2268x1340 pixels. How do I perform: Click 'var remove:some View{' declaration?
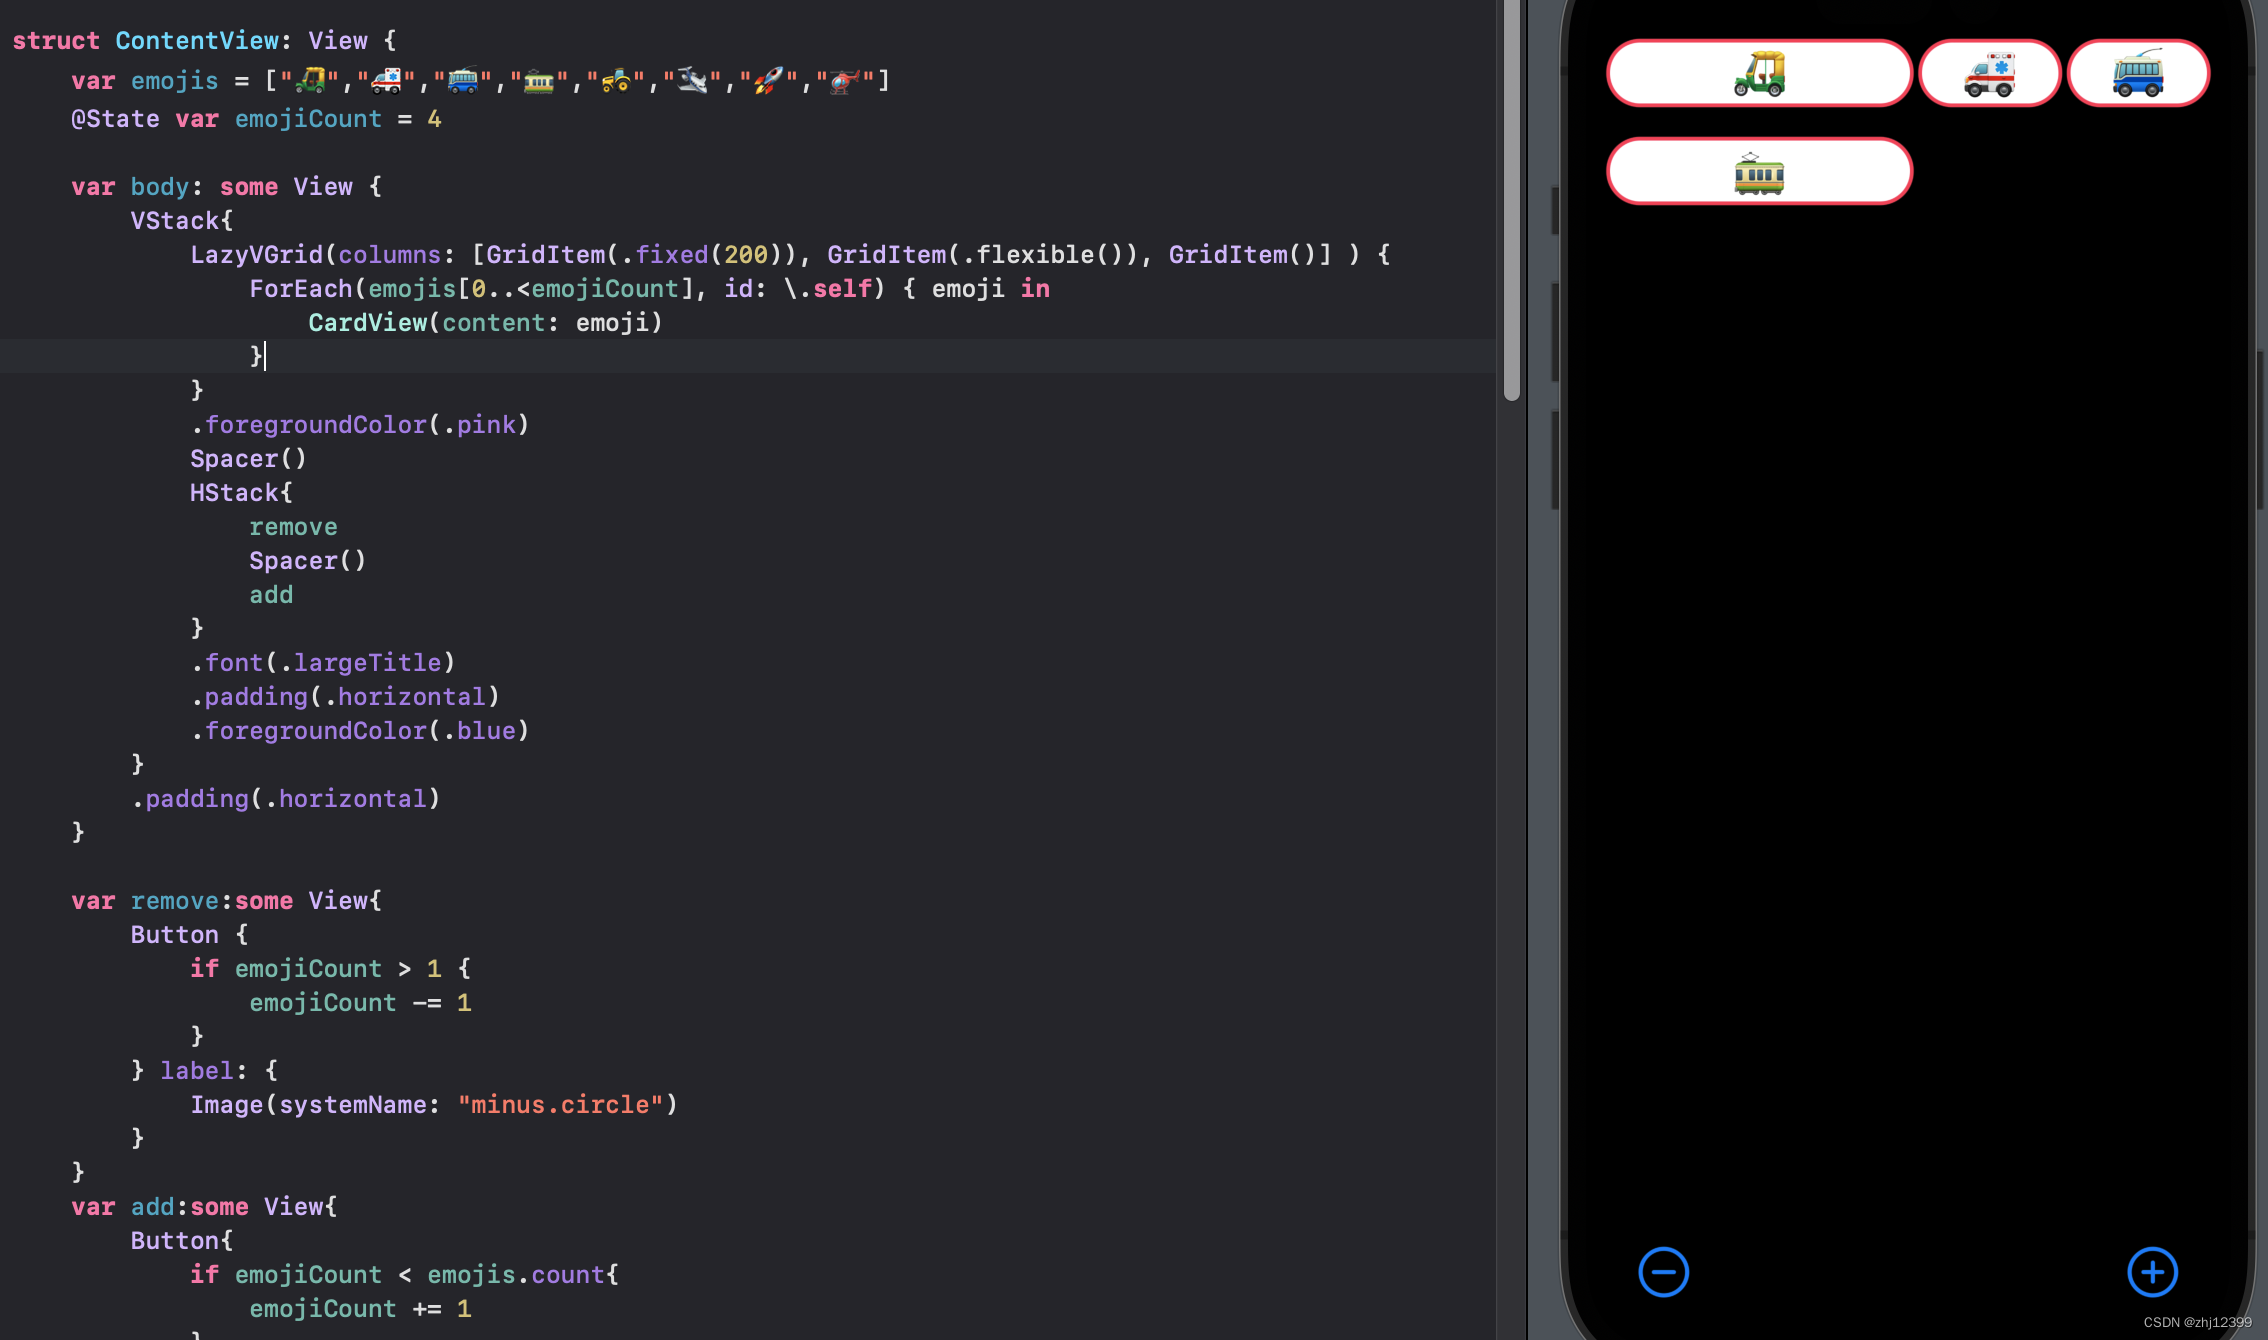pos(227,901)
